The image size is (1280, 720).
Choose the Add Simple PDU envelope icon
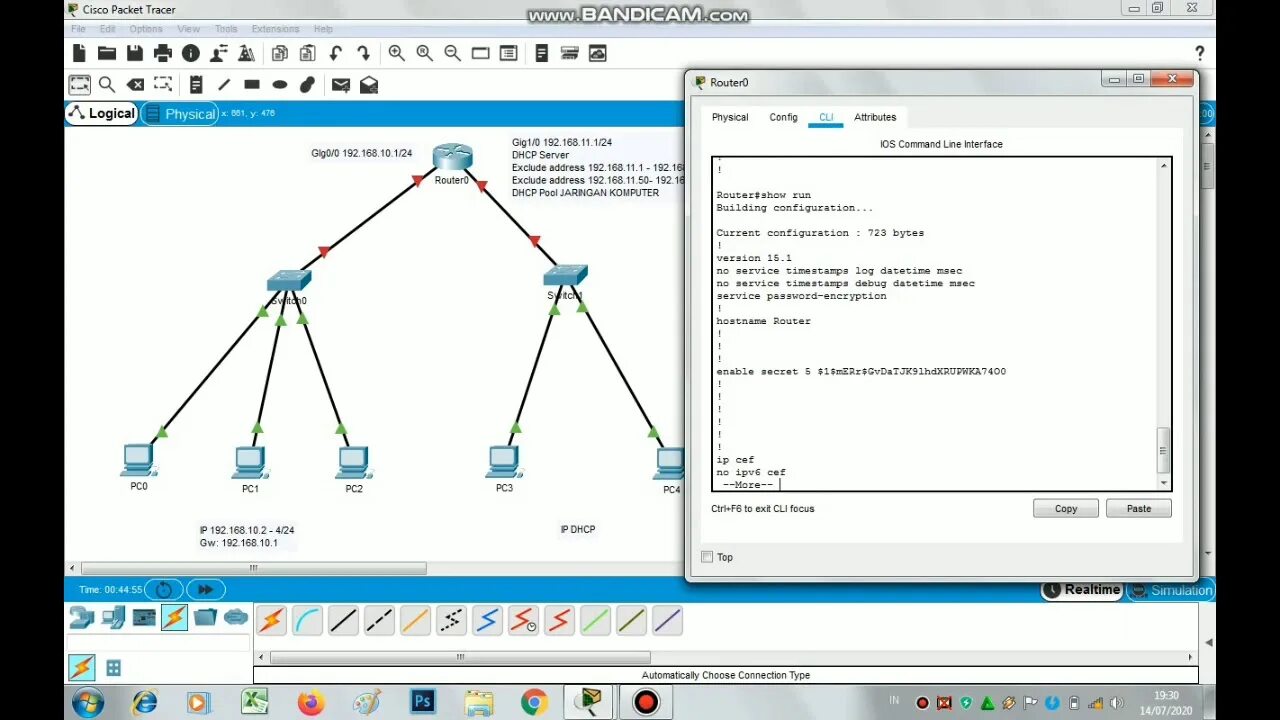tap(341, 85)
